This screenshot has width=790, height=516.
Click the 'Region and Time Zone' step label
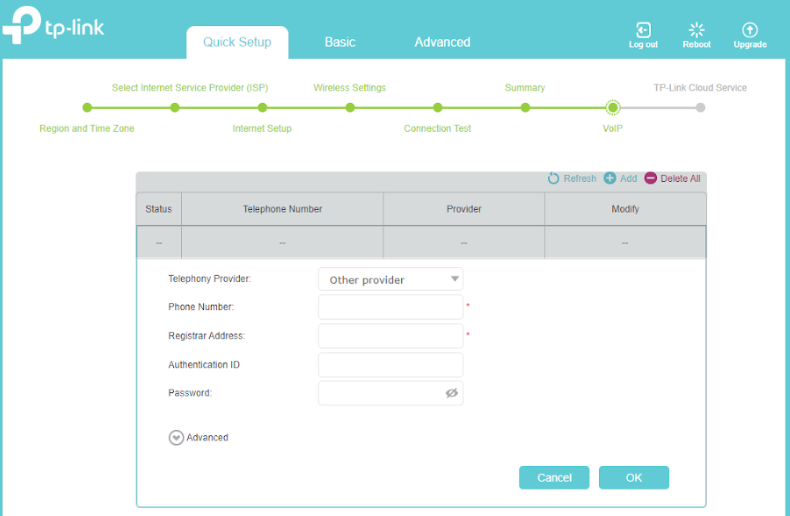click(87, 128)
